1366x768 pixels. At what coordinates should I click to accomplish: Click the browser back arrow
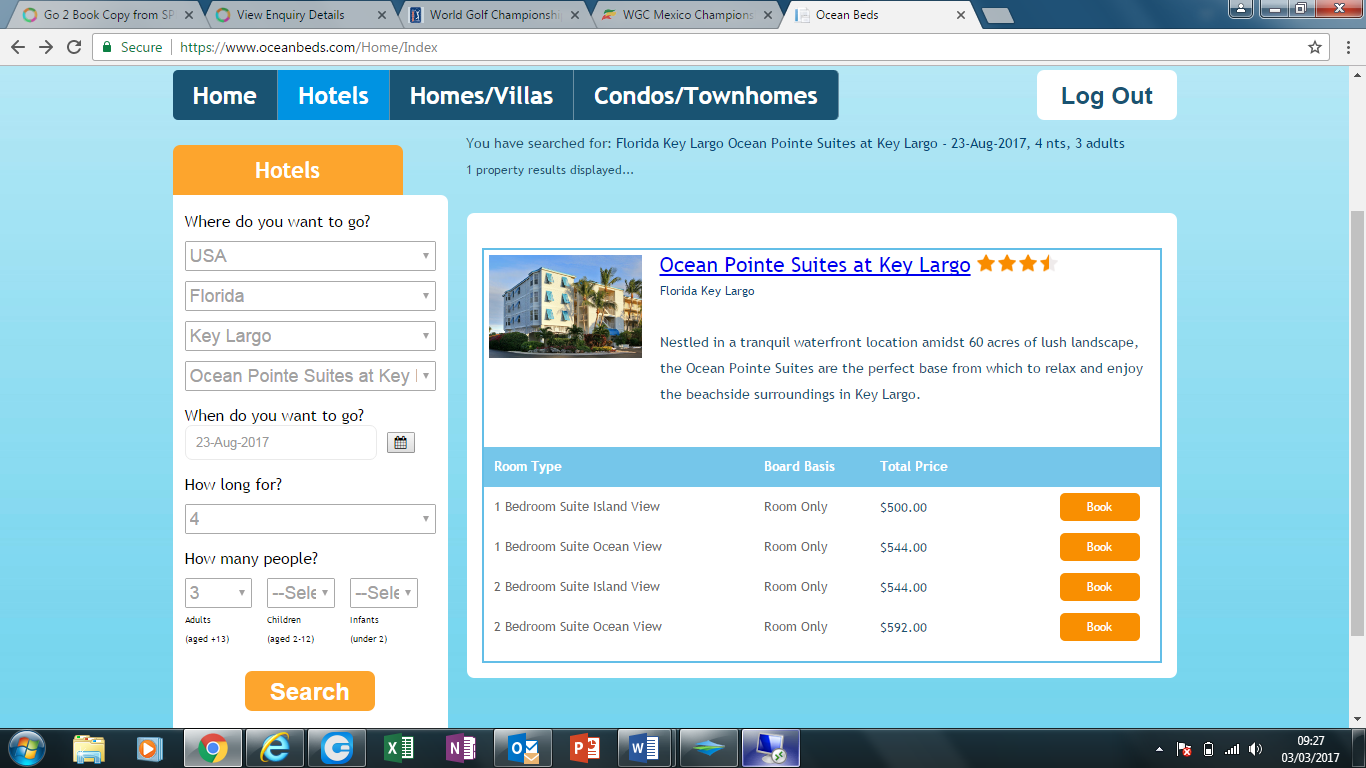click(18, 47)
